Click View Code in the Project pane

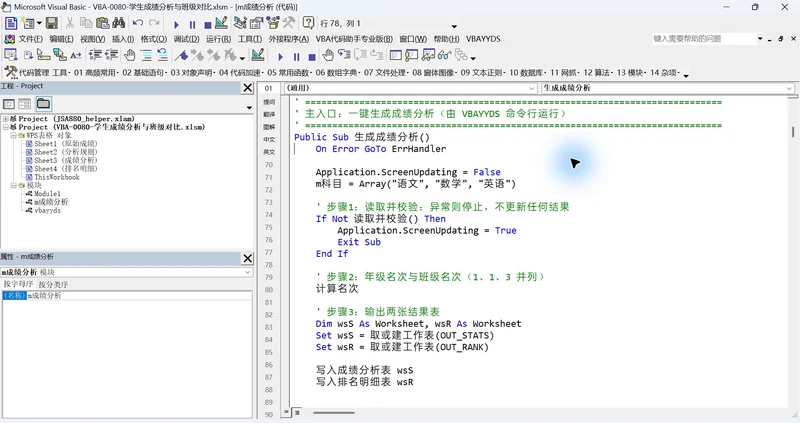coord(9,104)
